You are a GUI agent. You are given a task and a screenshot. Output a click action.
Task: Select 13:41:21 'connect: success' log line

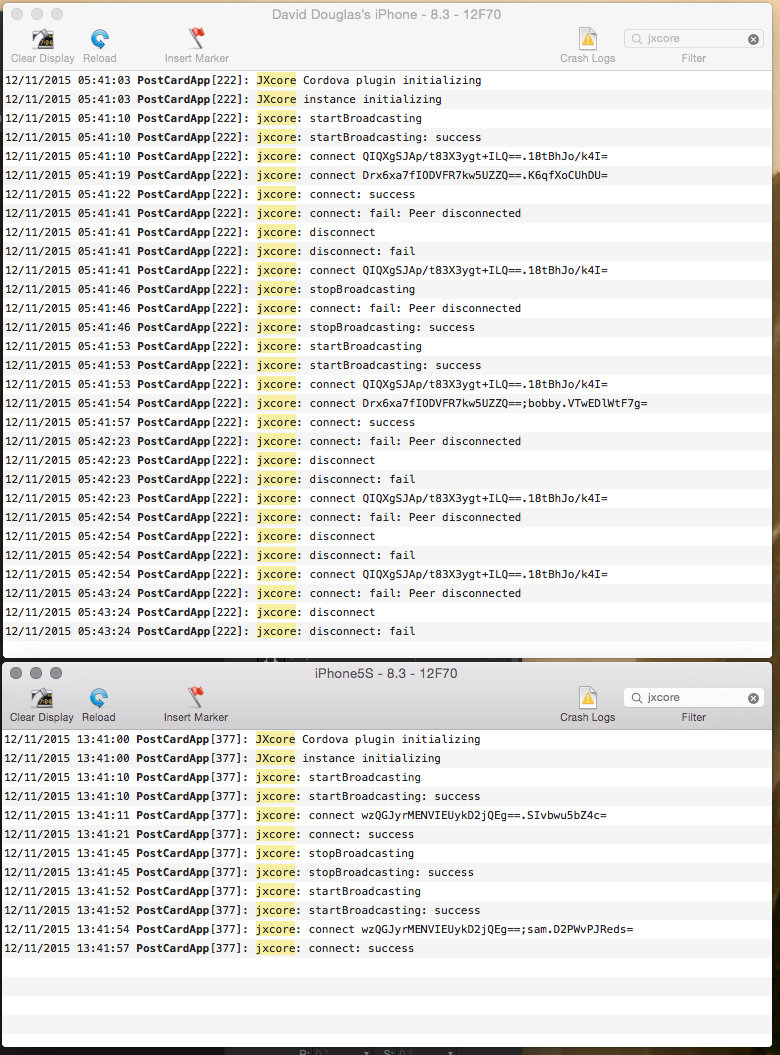[x=387, y=834]
